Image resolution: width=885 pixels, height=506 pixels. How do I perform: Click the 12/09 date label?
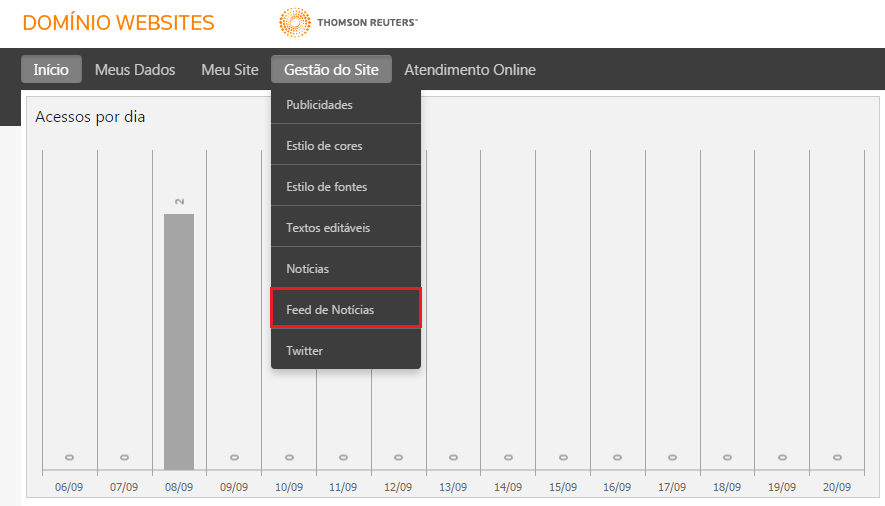(398, 487)
